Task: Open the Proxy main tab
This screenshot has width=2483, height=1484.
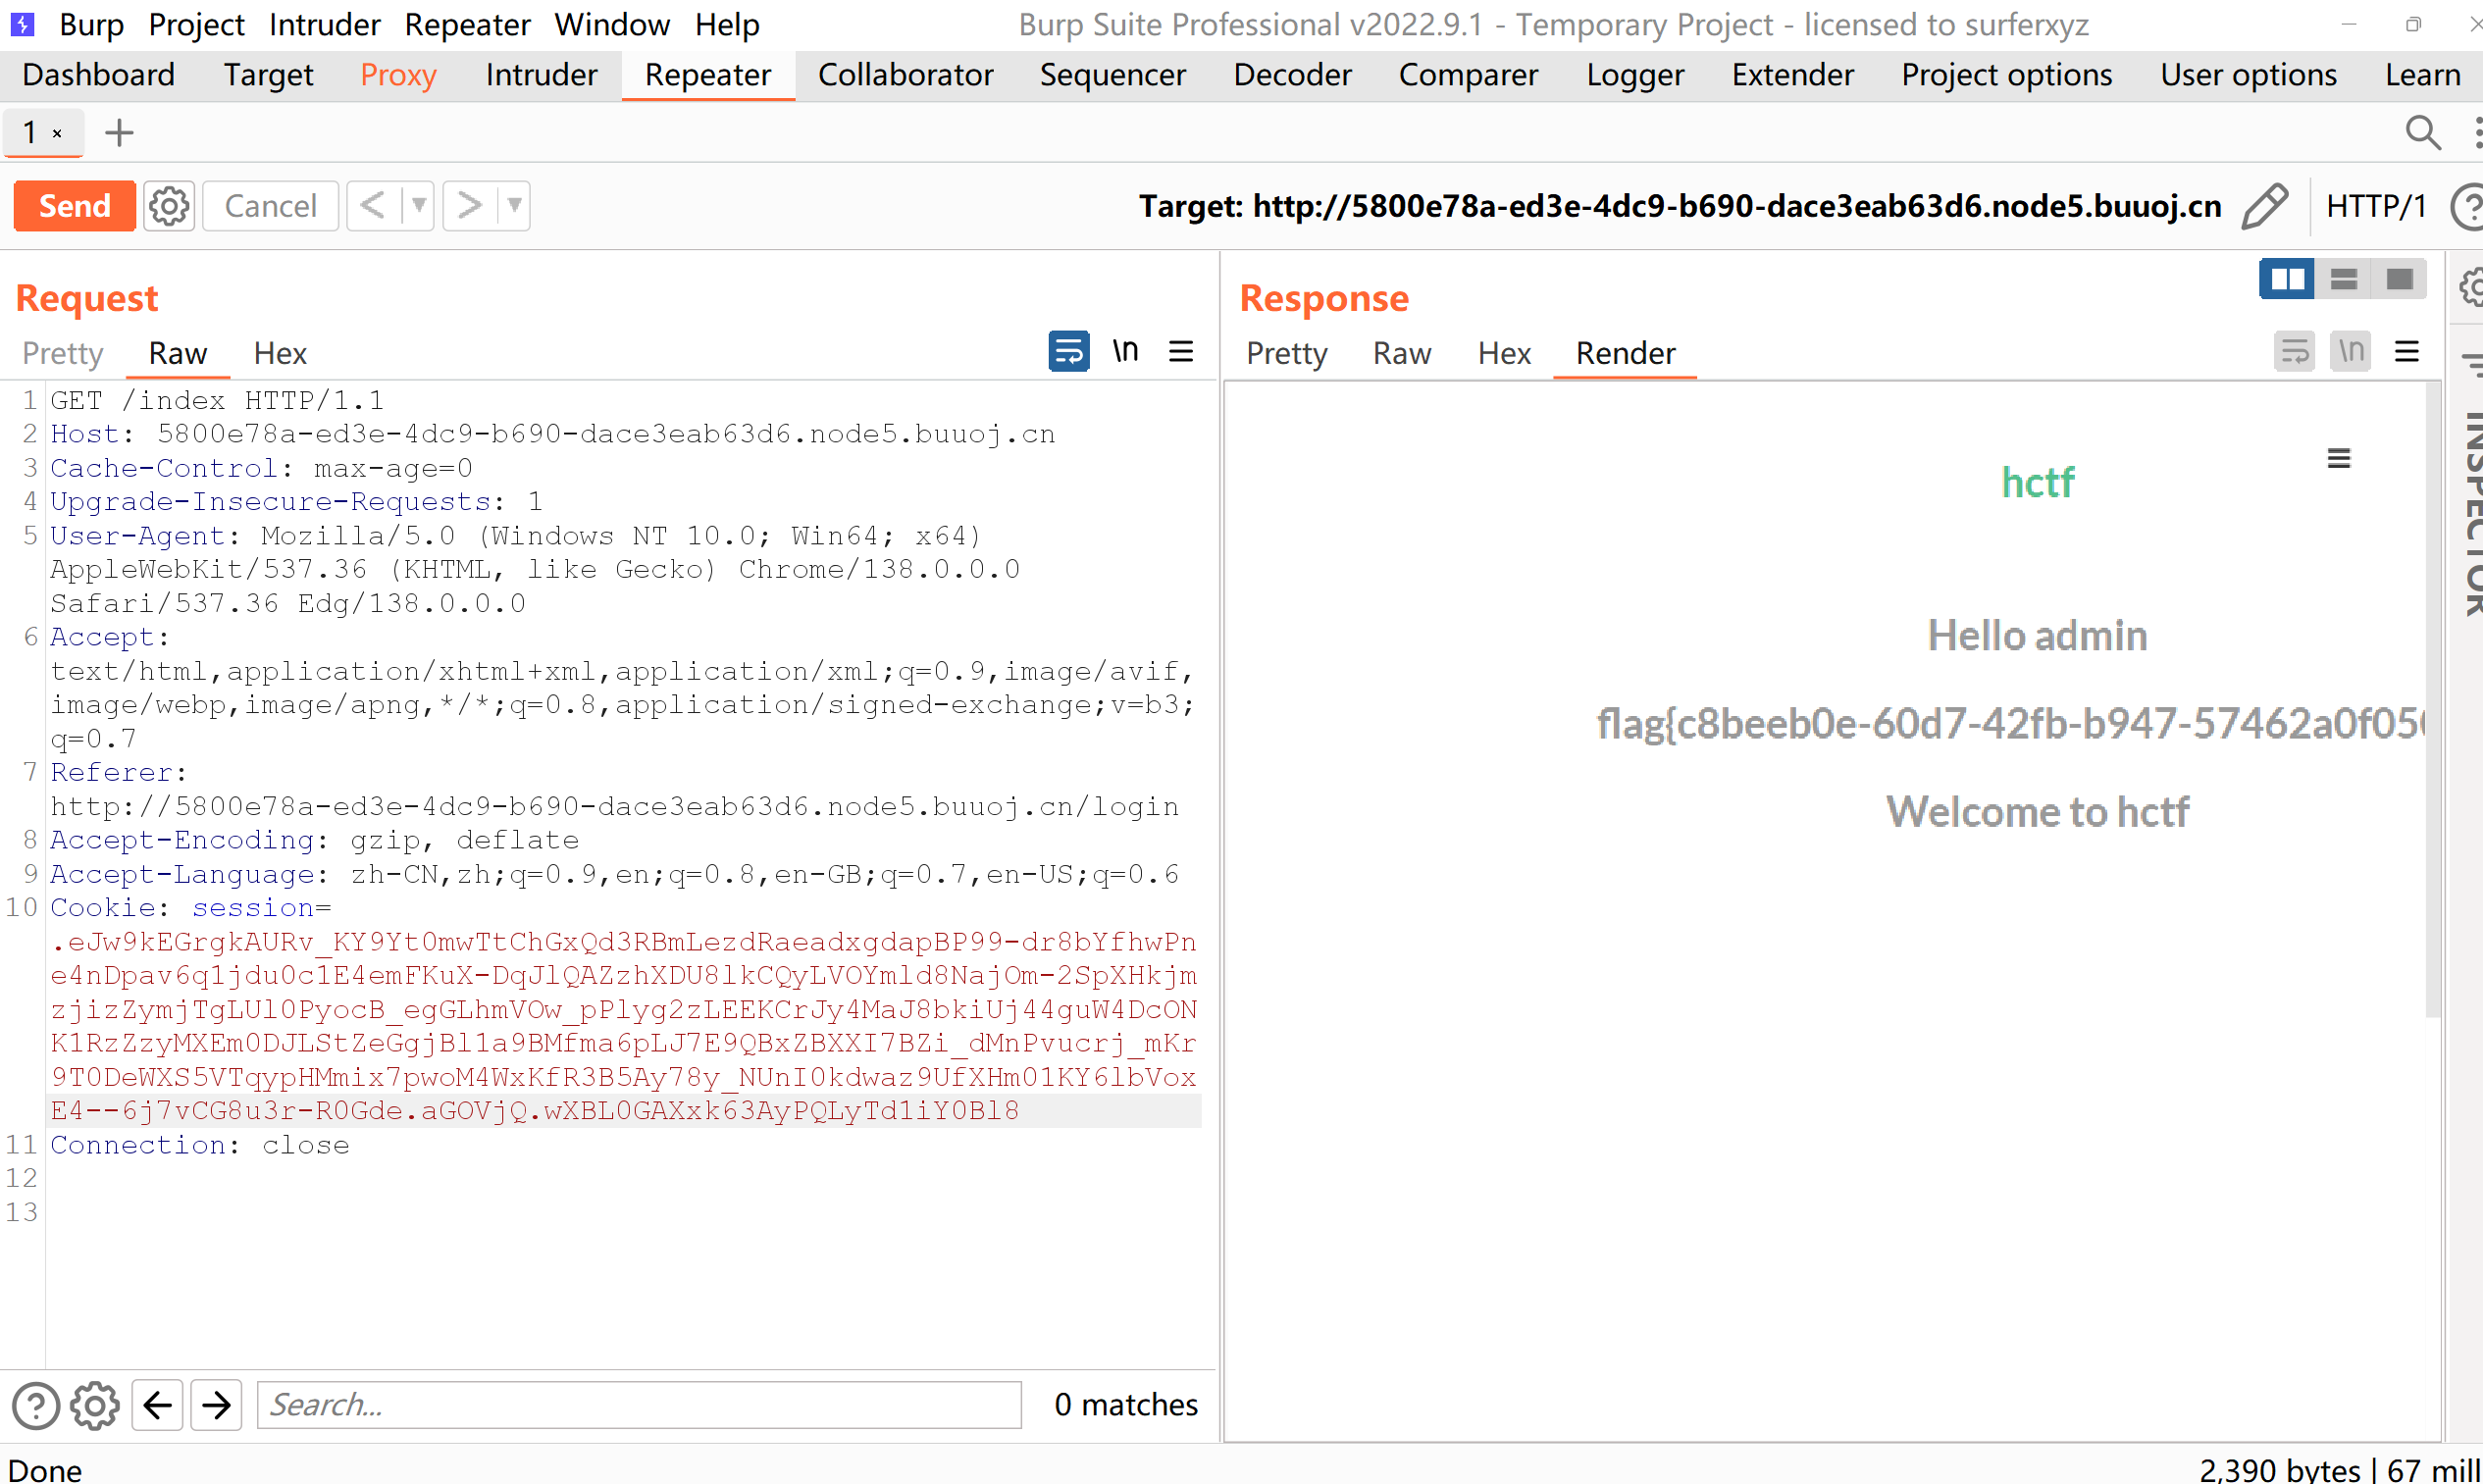Action: click(x=398, y=75)
